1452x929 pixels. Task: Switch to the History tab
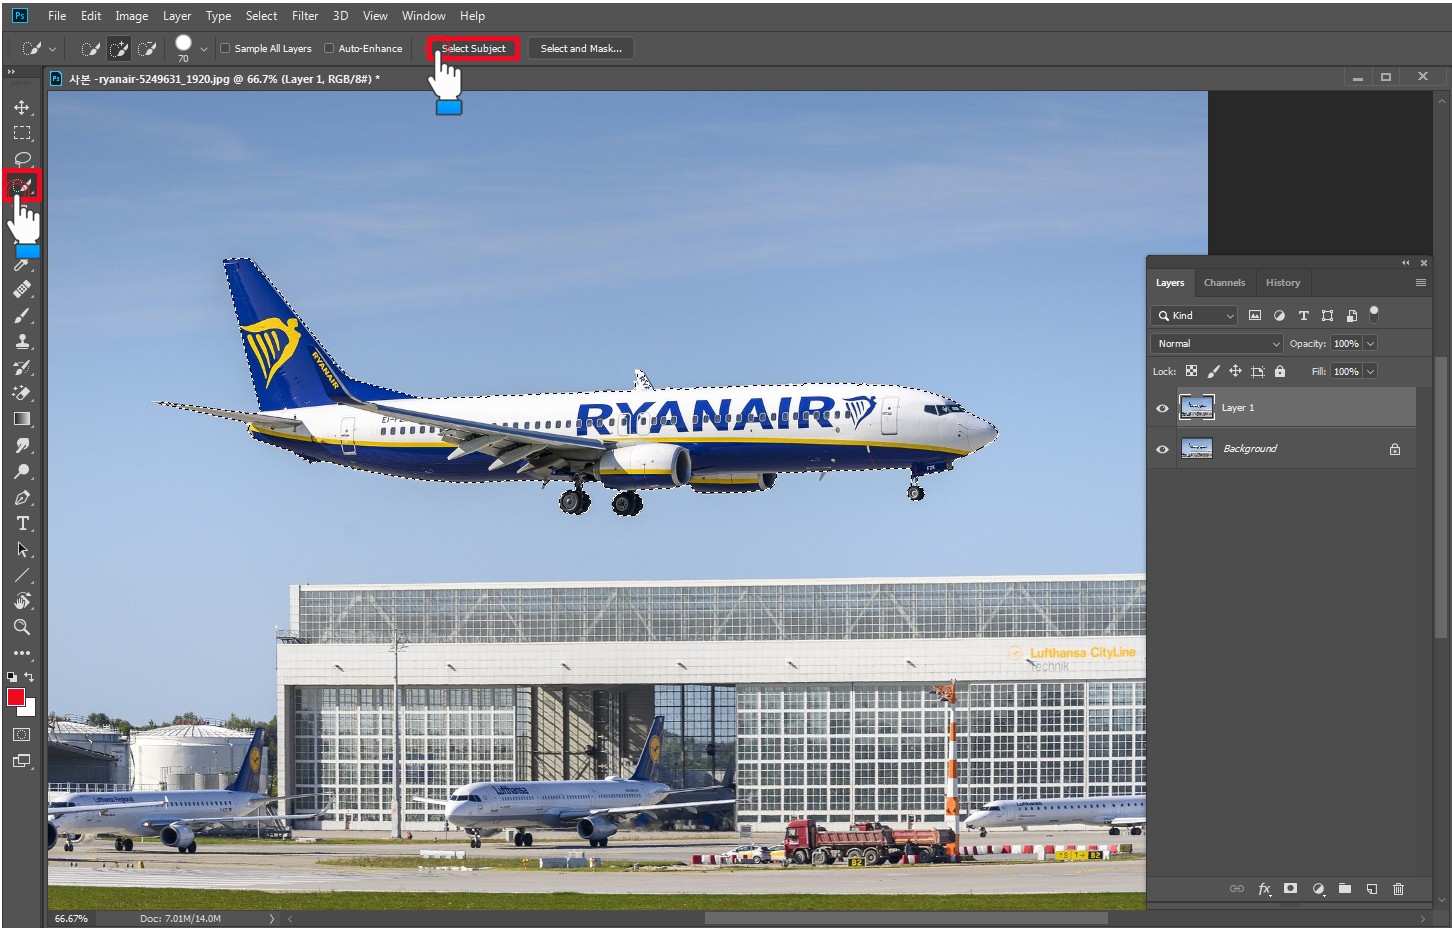[x=1283, y=282]
